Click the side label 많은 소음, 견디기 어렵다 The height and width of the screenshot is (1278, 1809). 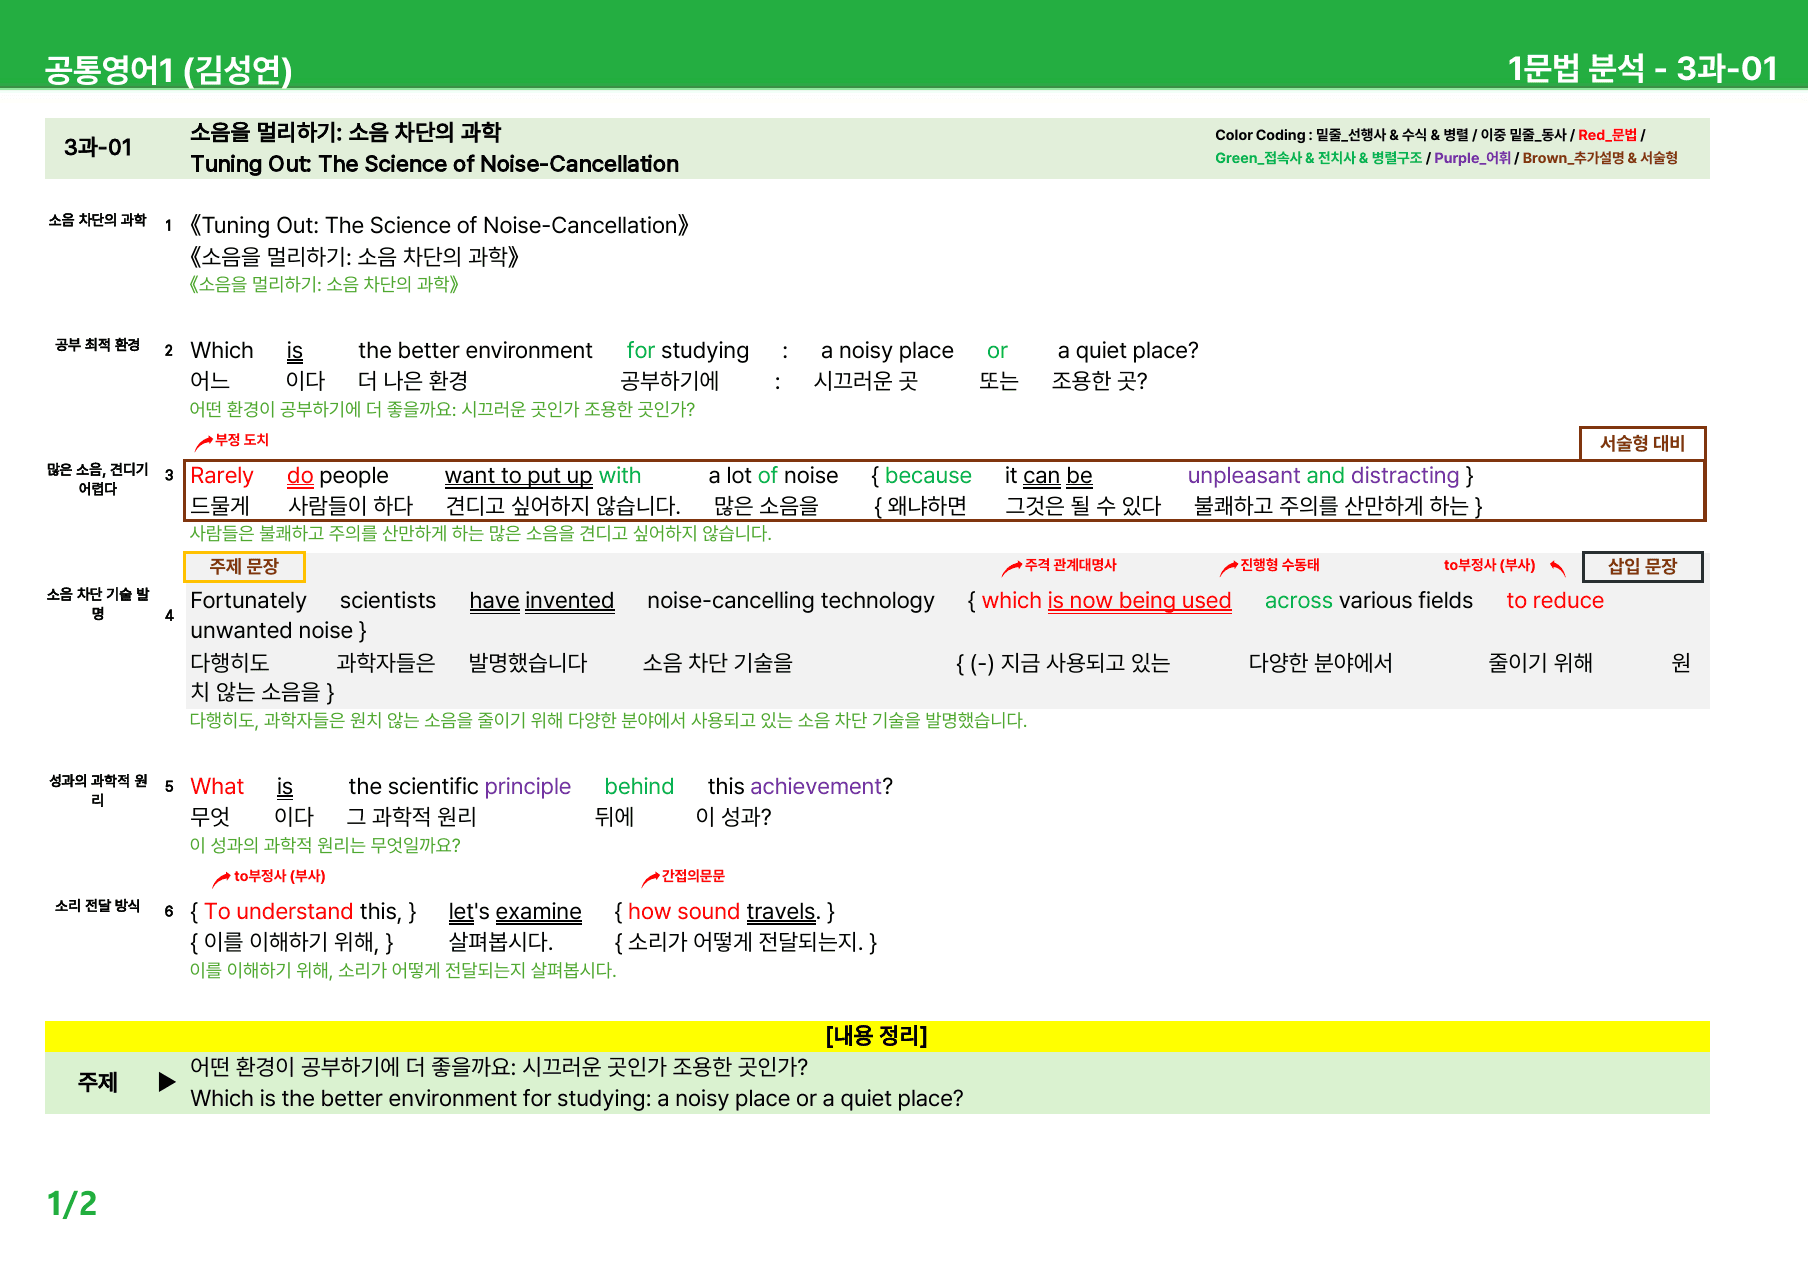97,479
